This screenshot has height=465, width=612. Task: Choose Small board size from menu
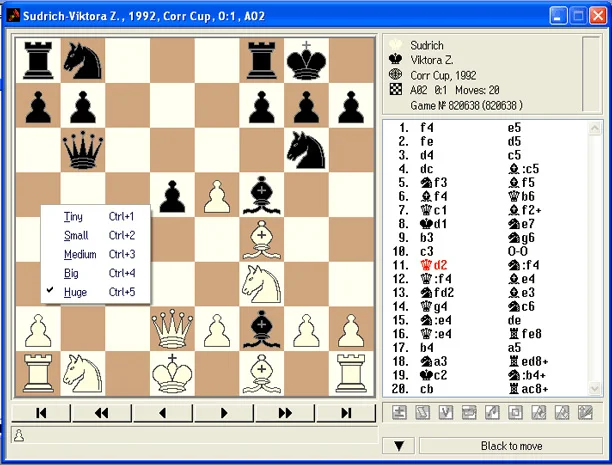(96, 235)
